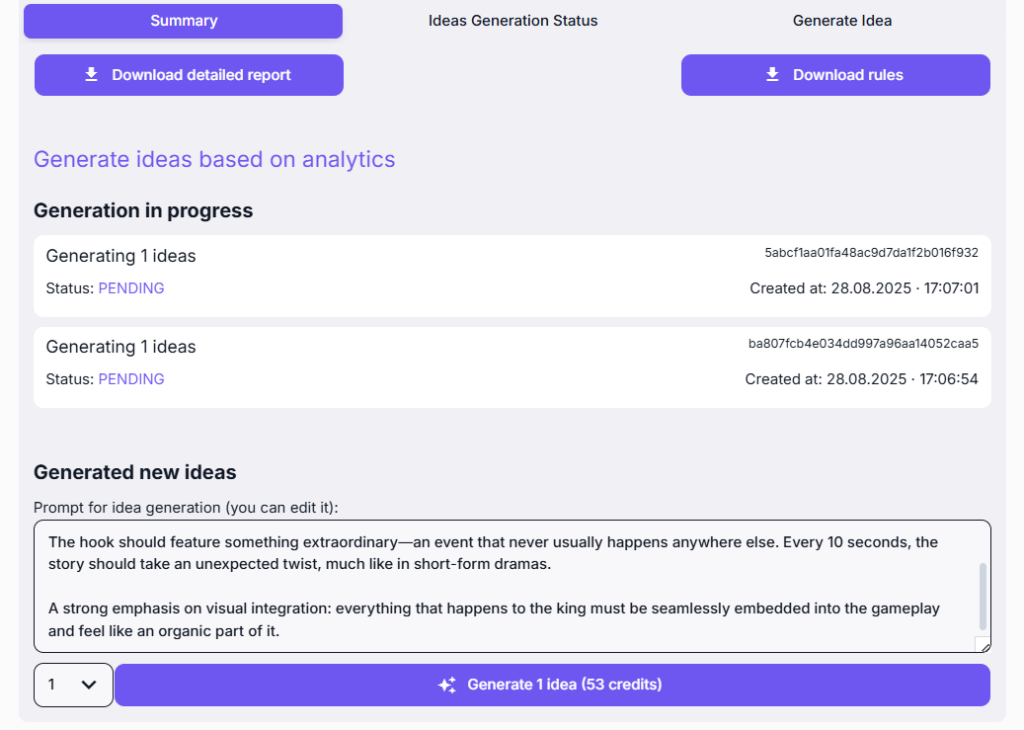
Task: Click inside the idea generation prompt field
Action: click(500, 586)
